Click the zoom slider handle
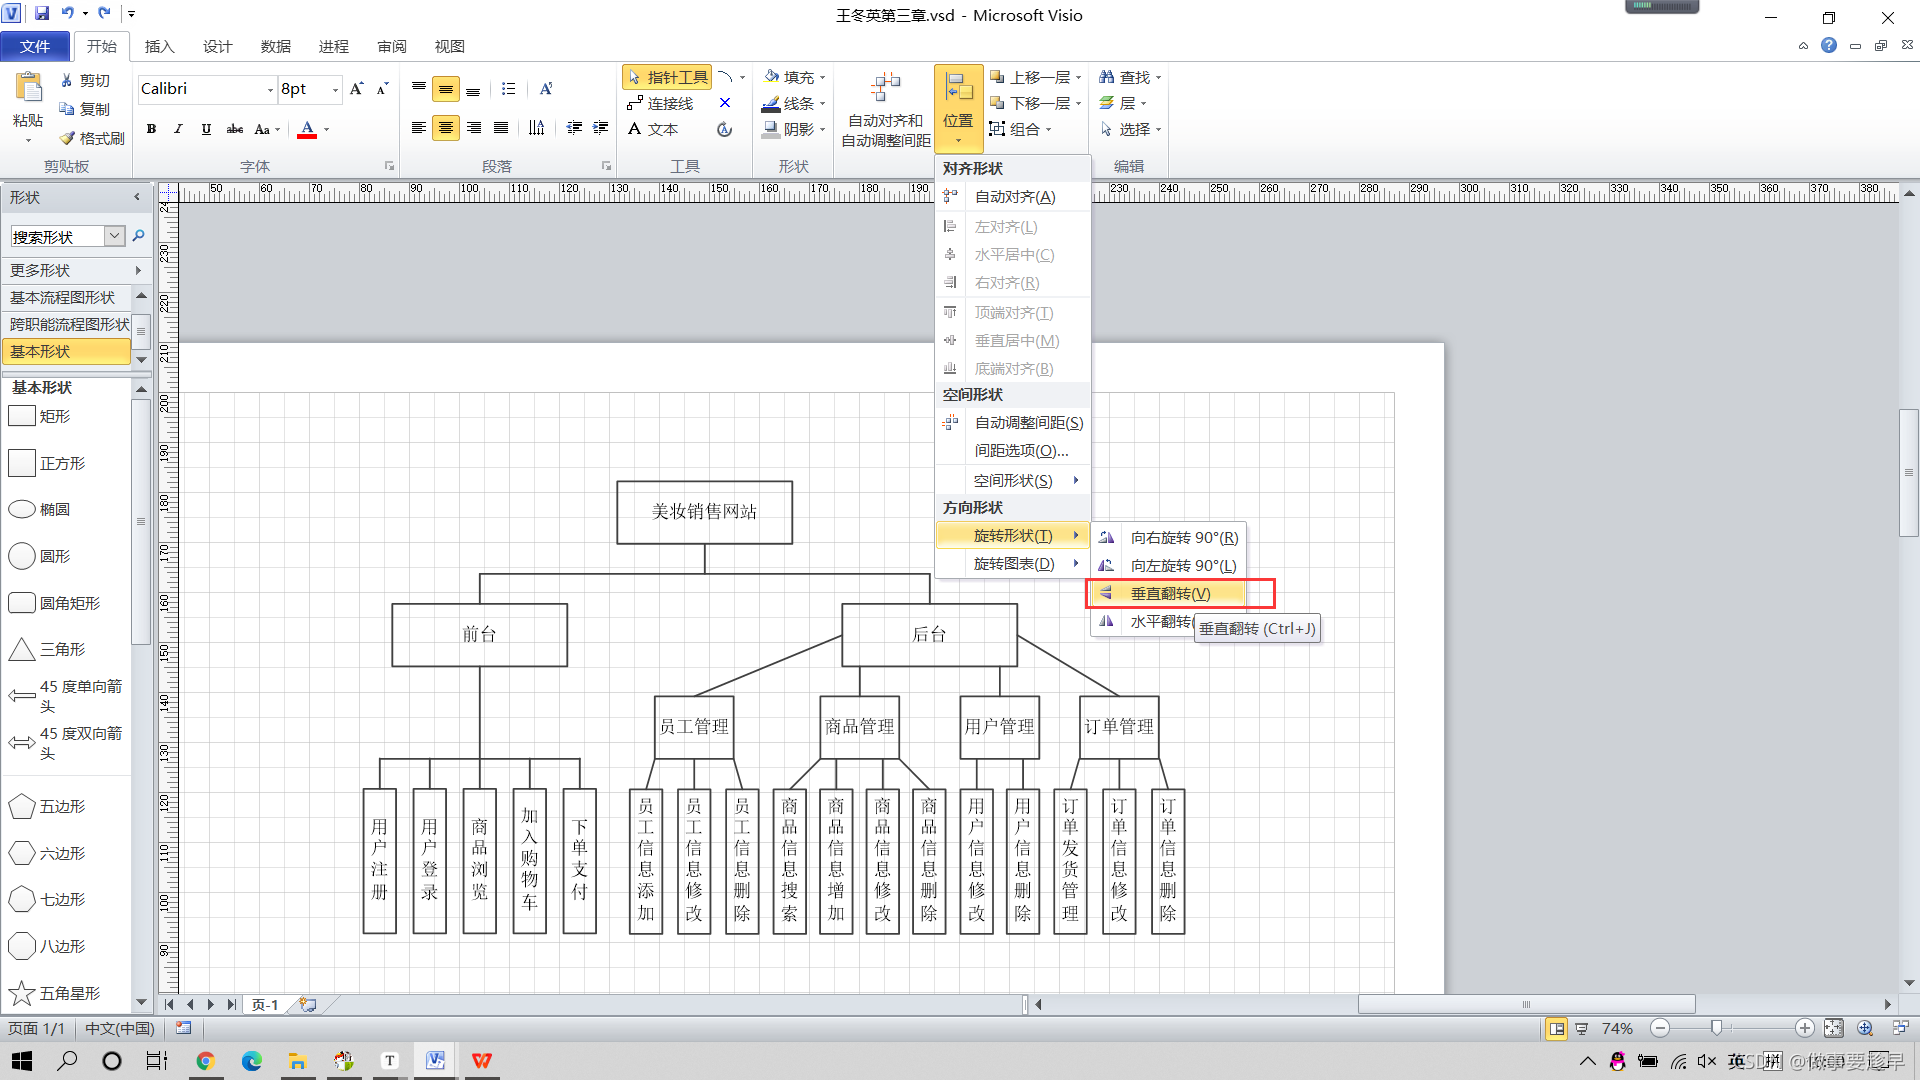The height and width of the screenshot is (1080, 1920). click(1716, 1028)
